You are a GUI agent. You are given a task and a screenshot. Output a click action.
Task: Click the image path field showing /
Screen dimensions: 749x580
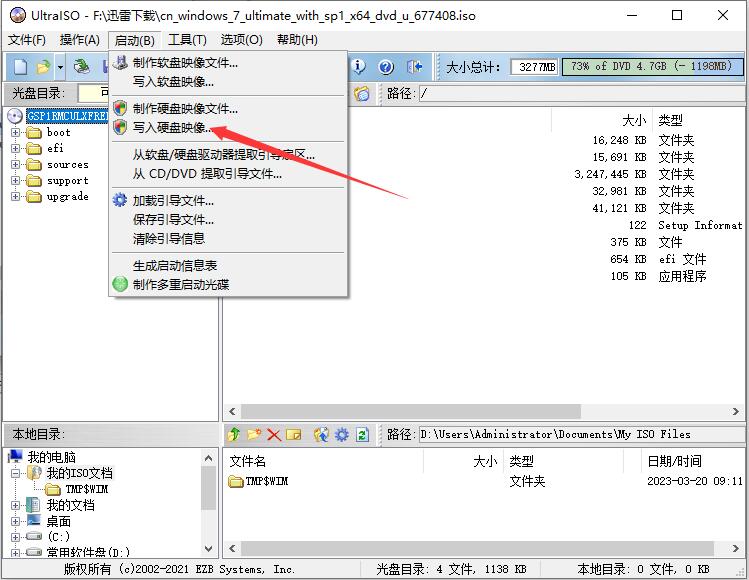582,93
